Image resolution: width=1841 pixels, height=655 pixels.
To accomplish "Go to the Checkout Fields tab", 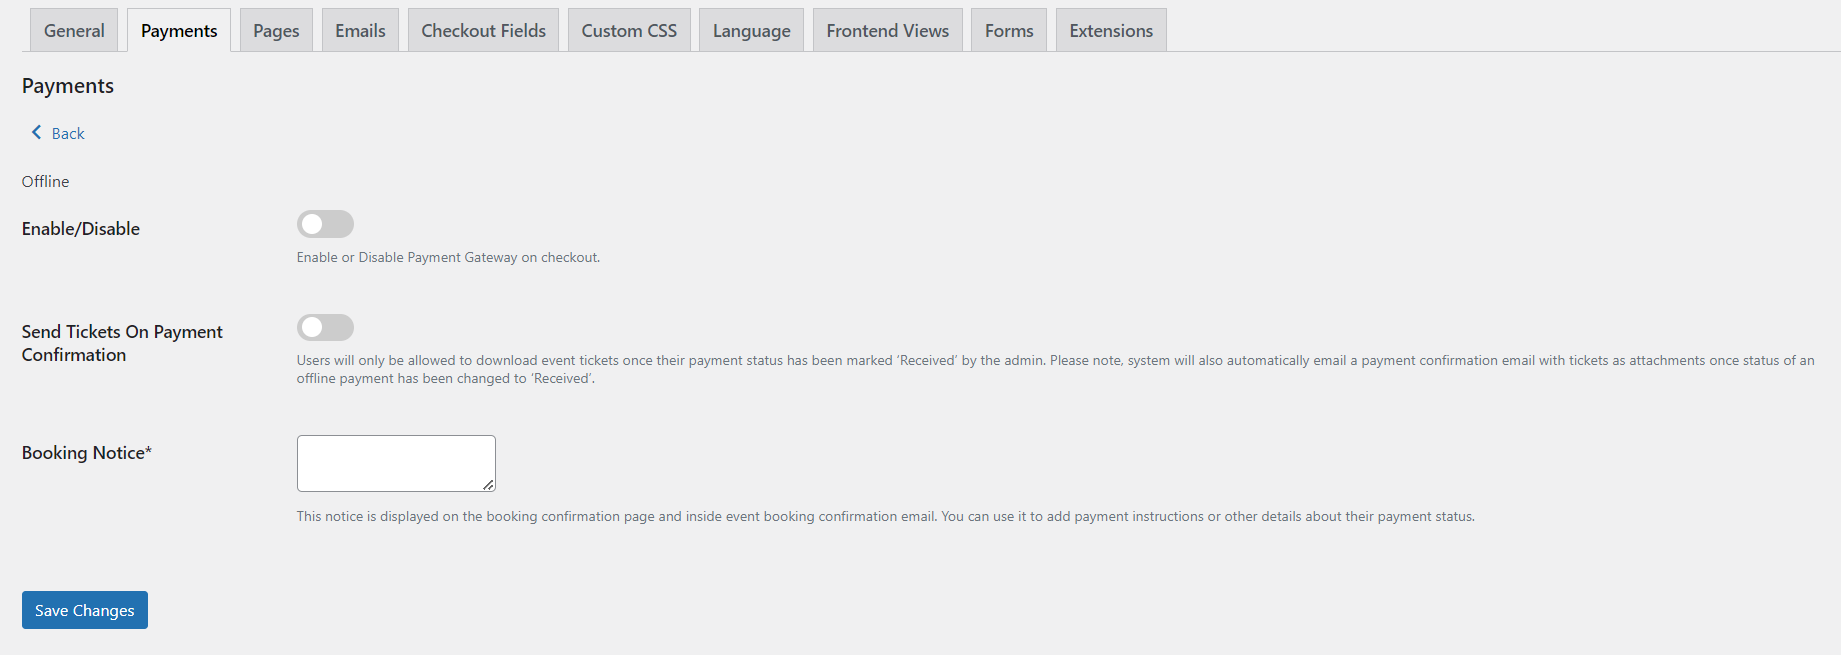I will pyautogui.click(x=483, y=31).
